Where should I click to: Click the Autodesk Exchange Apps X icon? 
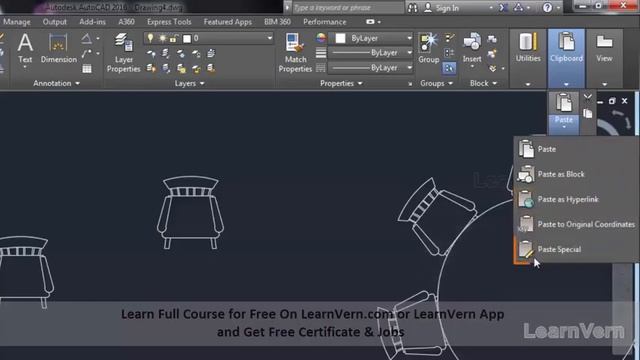503,8
